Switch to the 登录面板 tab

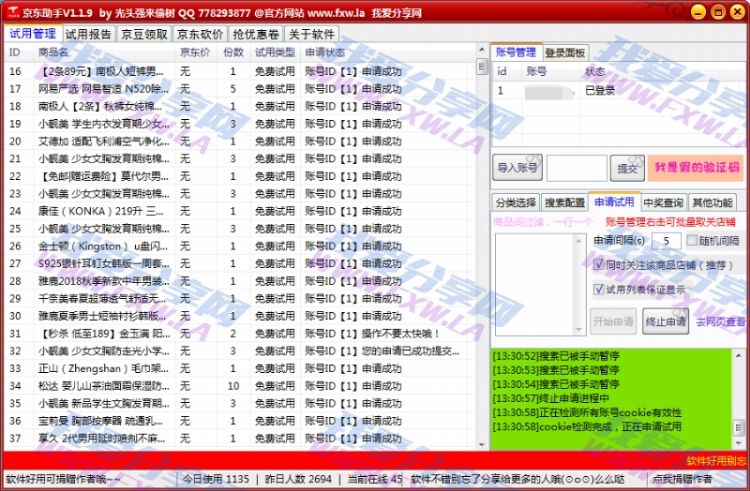point(565,53)
